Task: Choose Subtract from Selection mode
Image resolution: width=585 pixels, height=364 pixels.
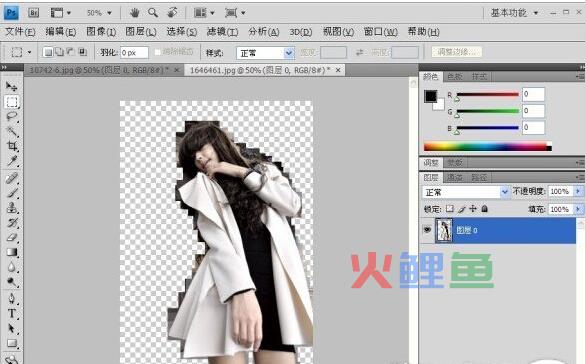Action: click(x=71, y=52)
